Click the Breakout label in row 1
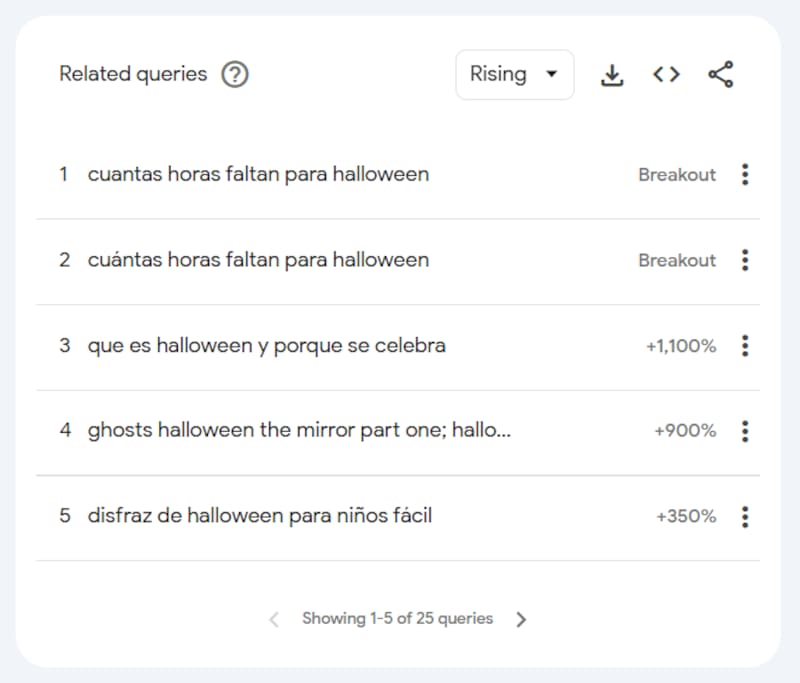Viewport: 800px width, 683px height. 677,175
